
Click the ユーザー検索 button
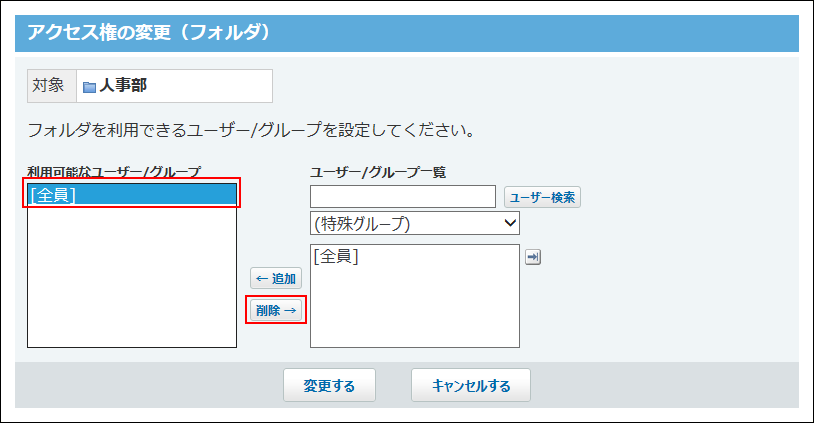[542, 197]
